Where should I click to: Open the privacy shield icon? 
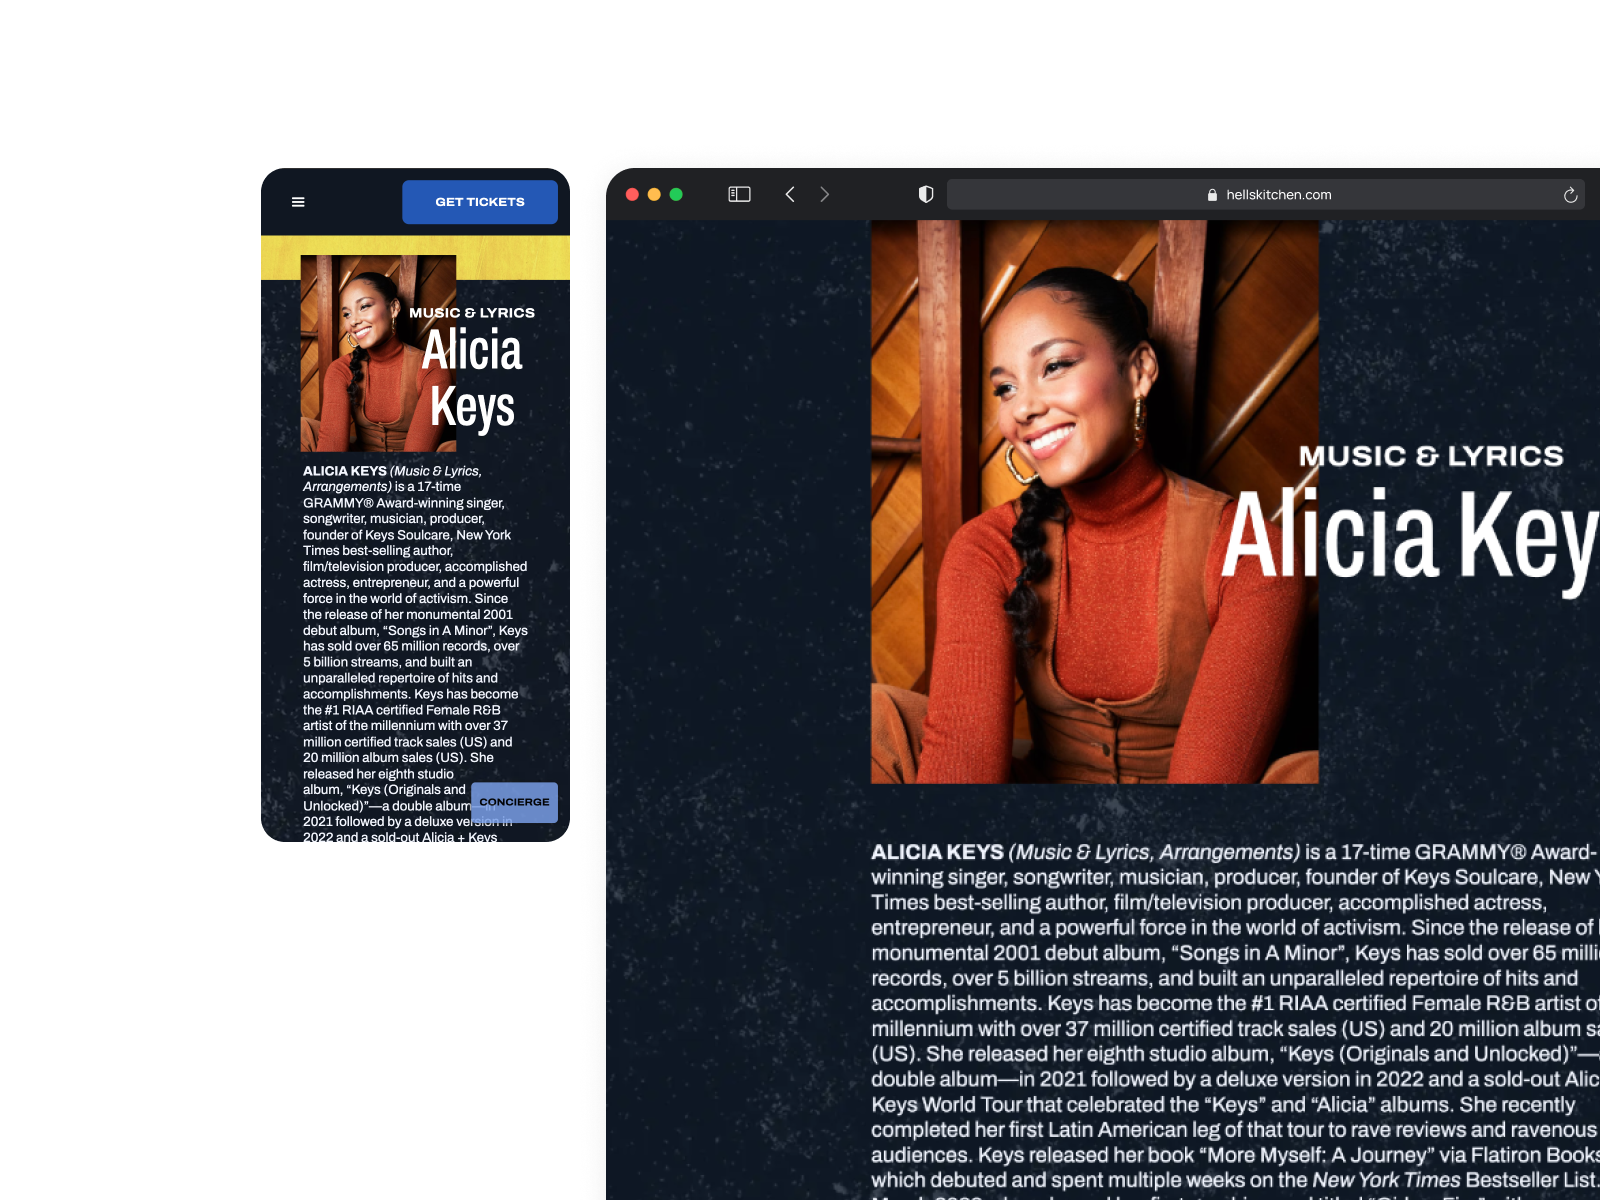pos(926,194)
